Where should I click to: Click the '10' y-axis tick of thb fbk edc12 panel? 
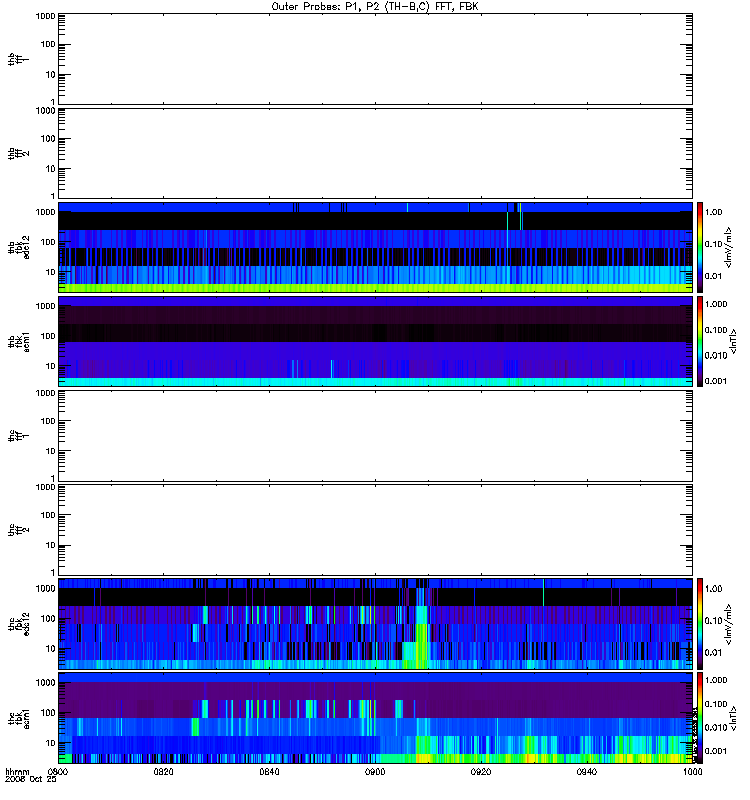click(51, 272)
